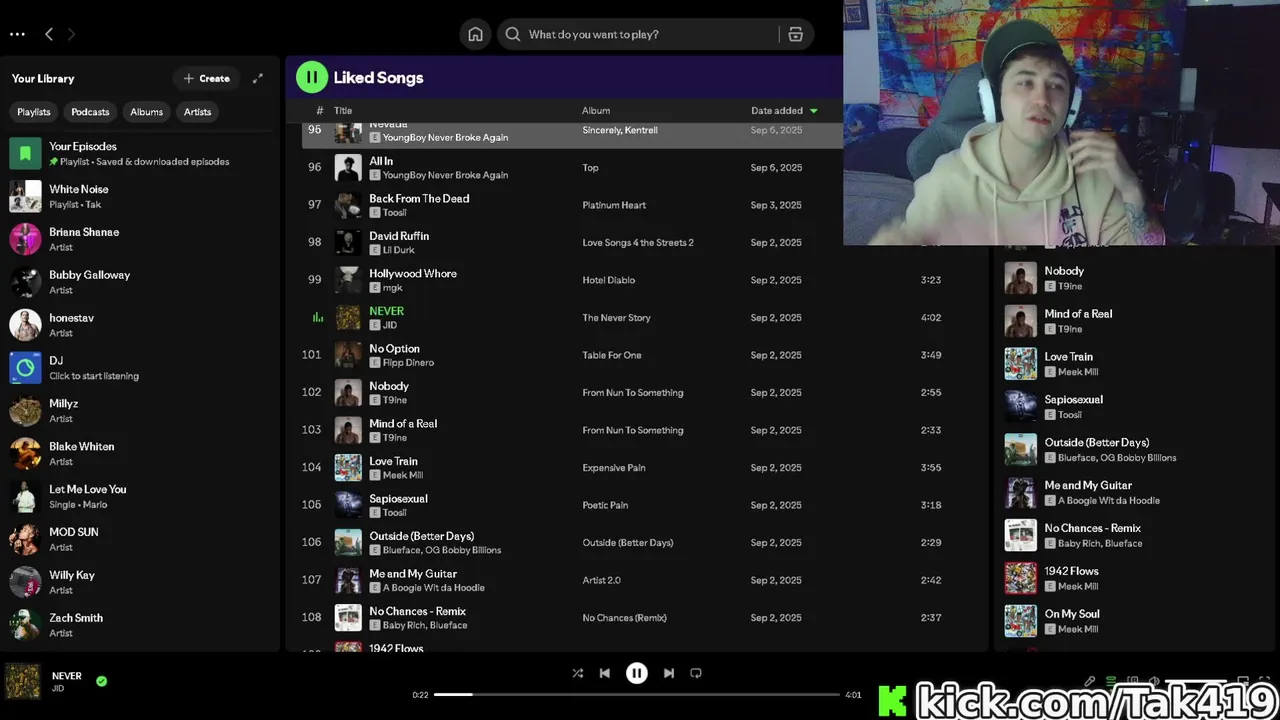Select No Chances - Remix in main list
This screenshot has width=1280, height=720.
click(x=417, y=611)
